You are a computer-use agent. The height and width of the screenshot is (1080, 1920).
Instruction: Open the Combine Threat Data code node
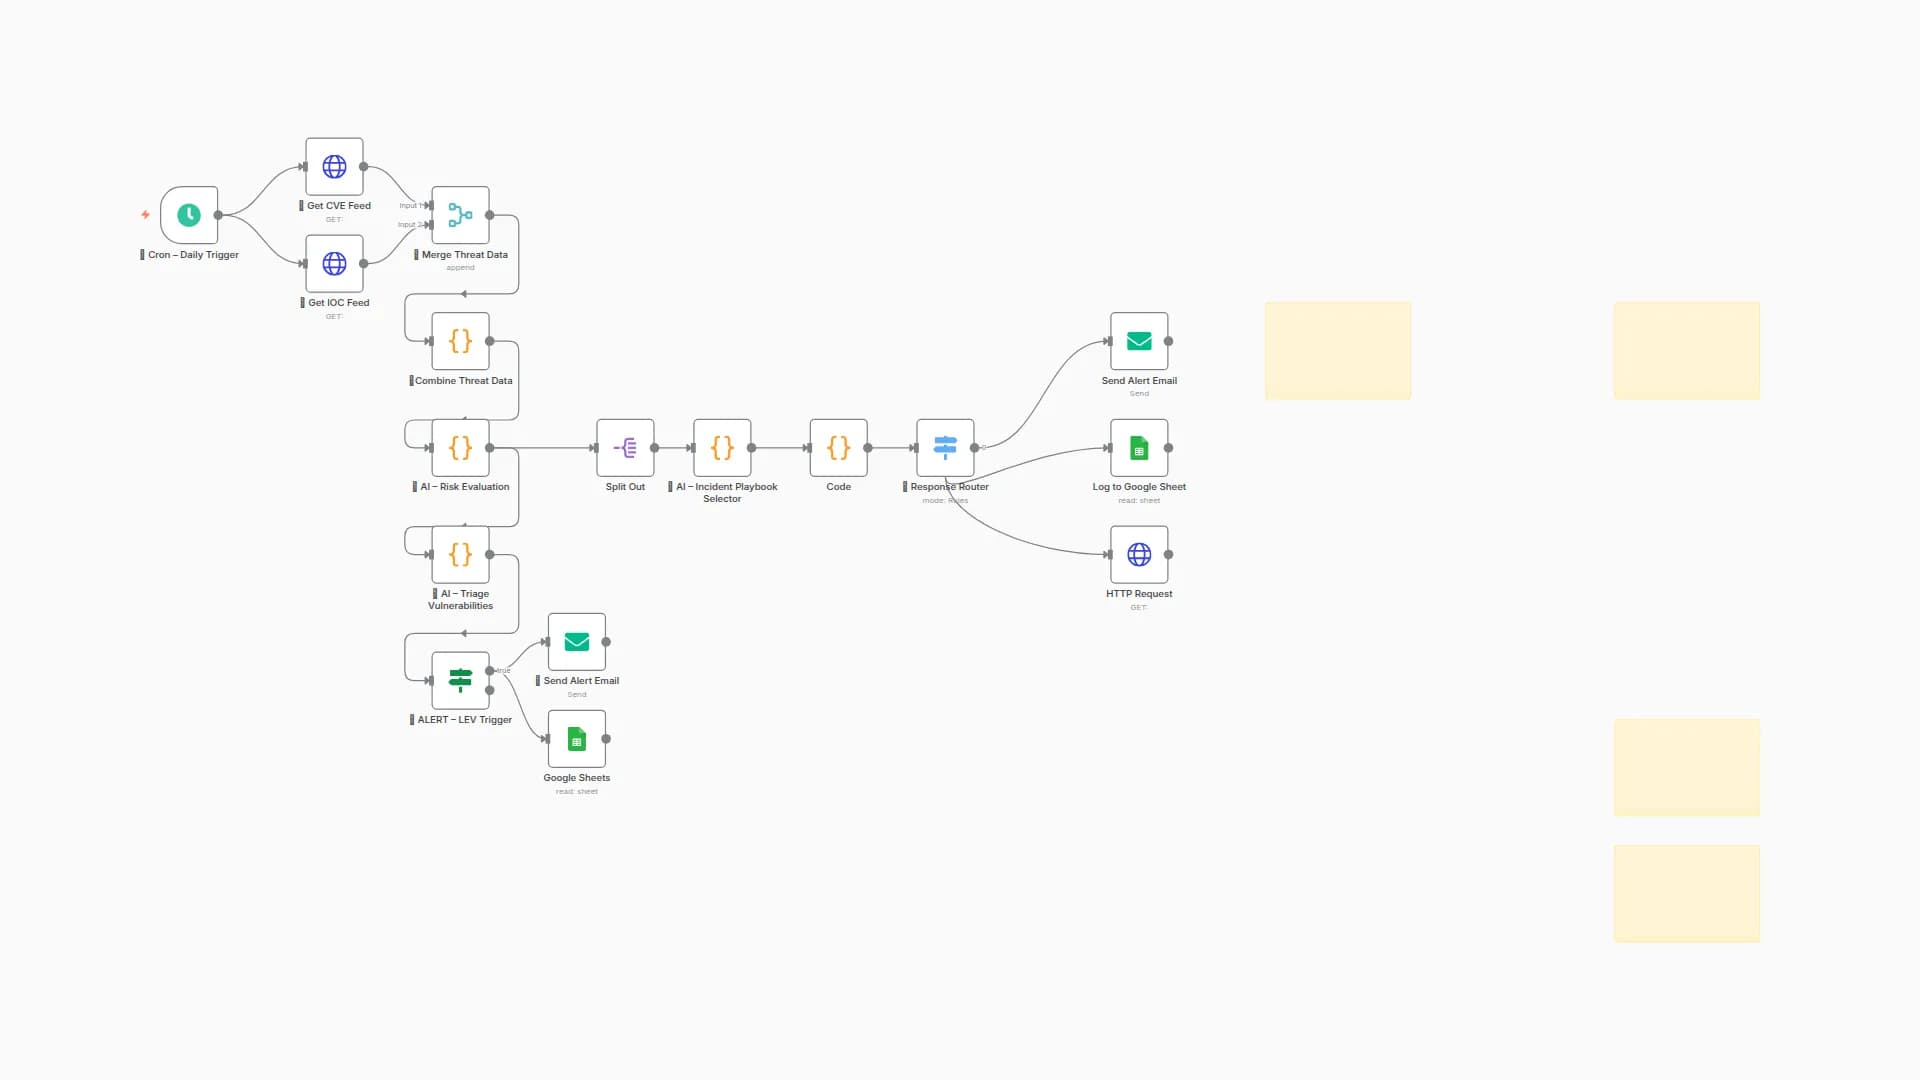[460, 341]
